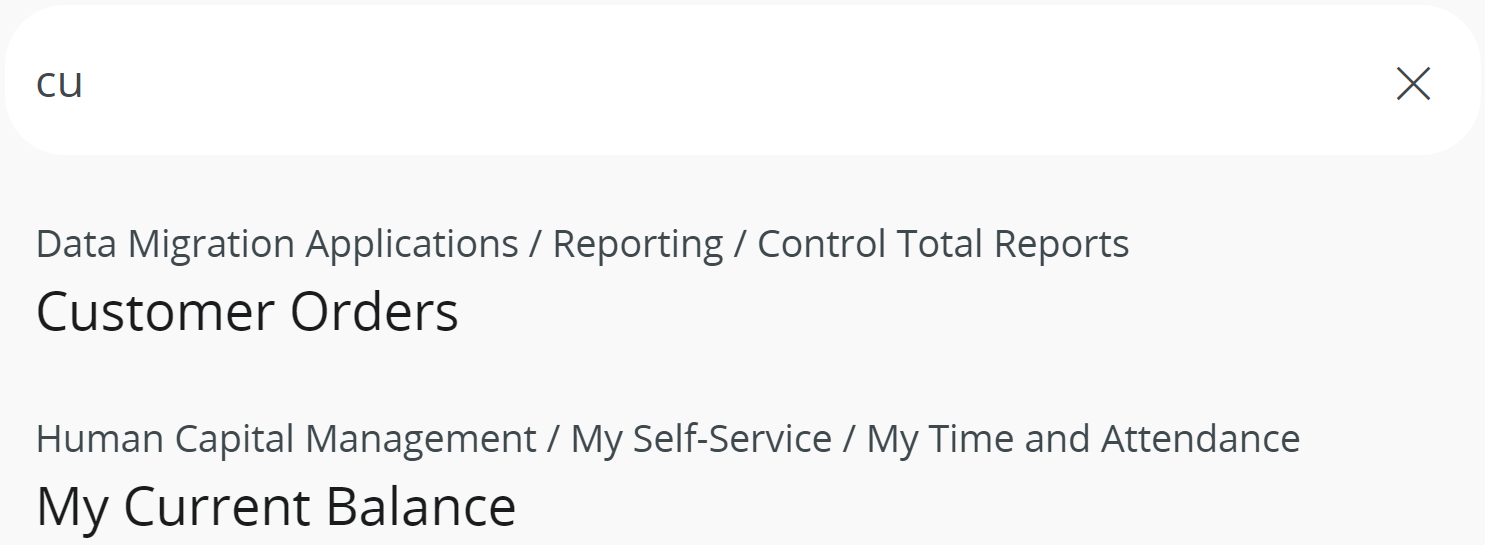The width and height of the screenshot is (1485, 545).
Task: Choose the Control Total Reports breadcrumb
Action: point(943,244)
